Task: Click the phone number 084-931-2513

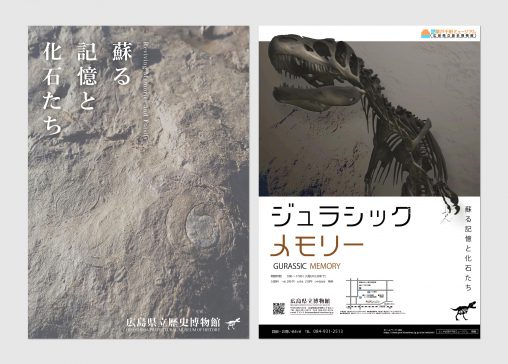Action: (x=328, y=331)
